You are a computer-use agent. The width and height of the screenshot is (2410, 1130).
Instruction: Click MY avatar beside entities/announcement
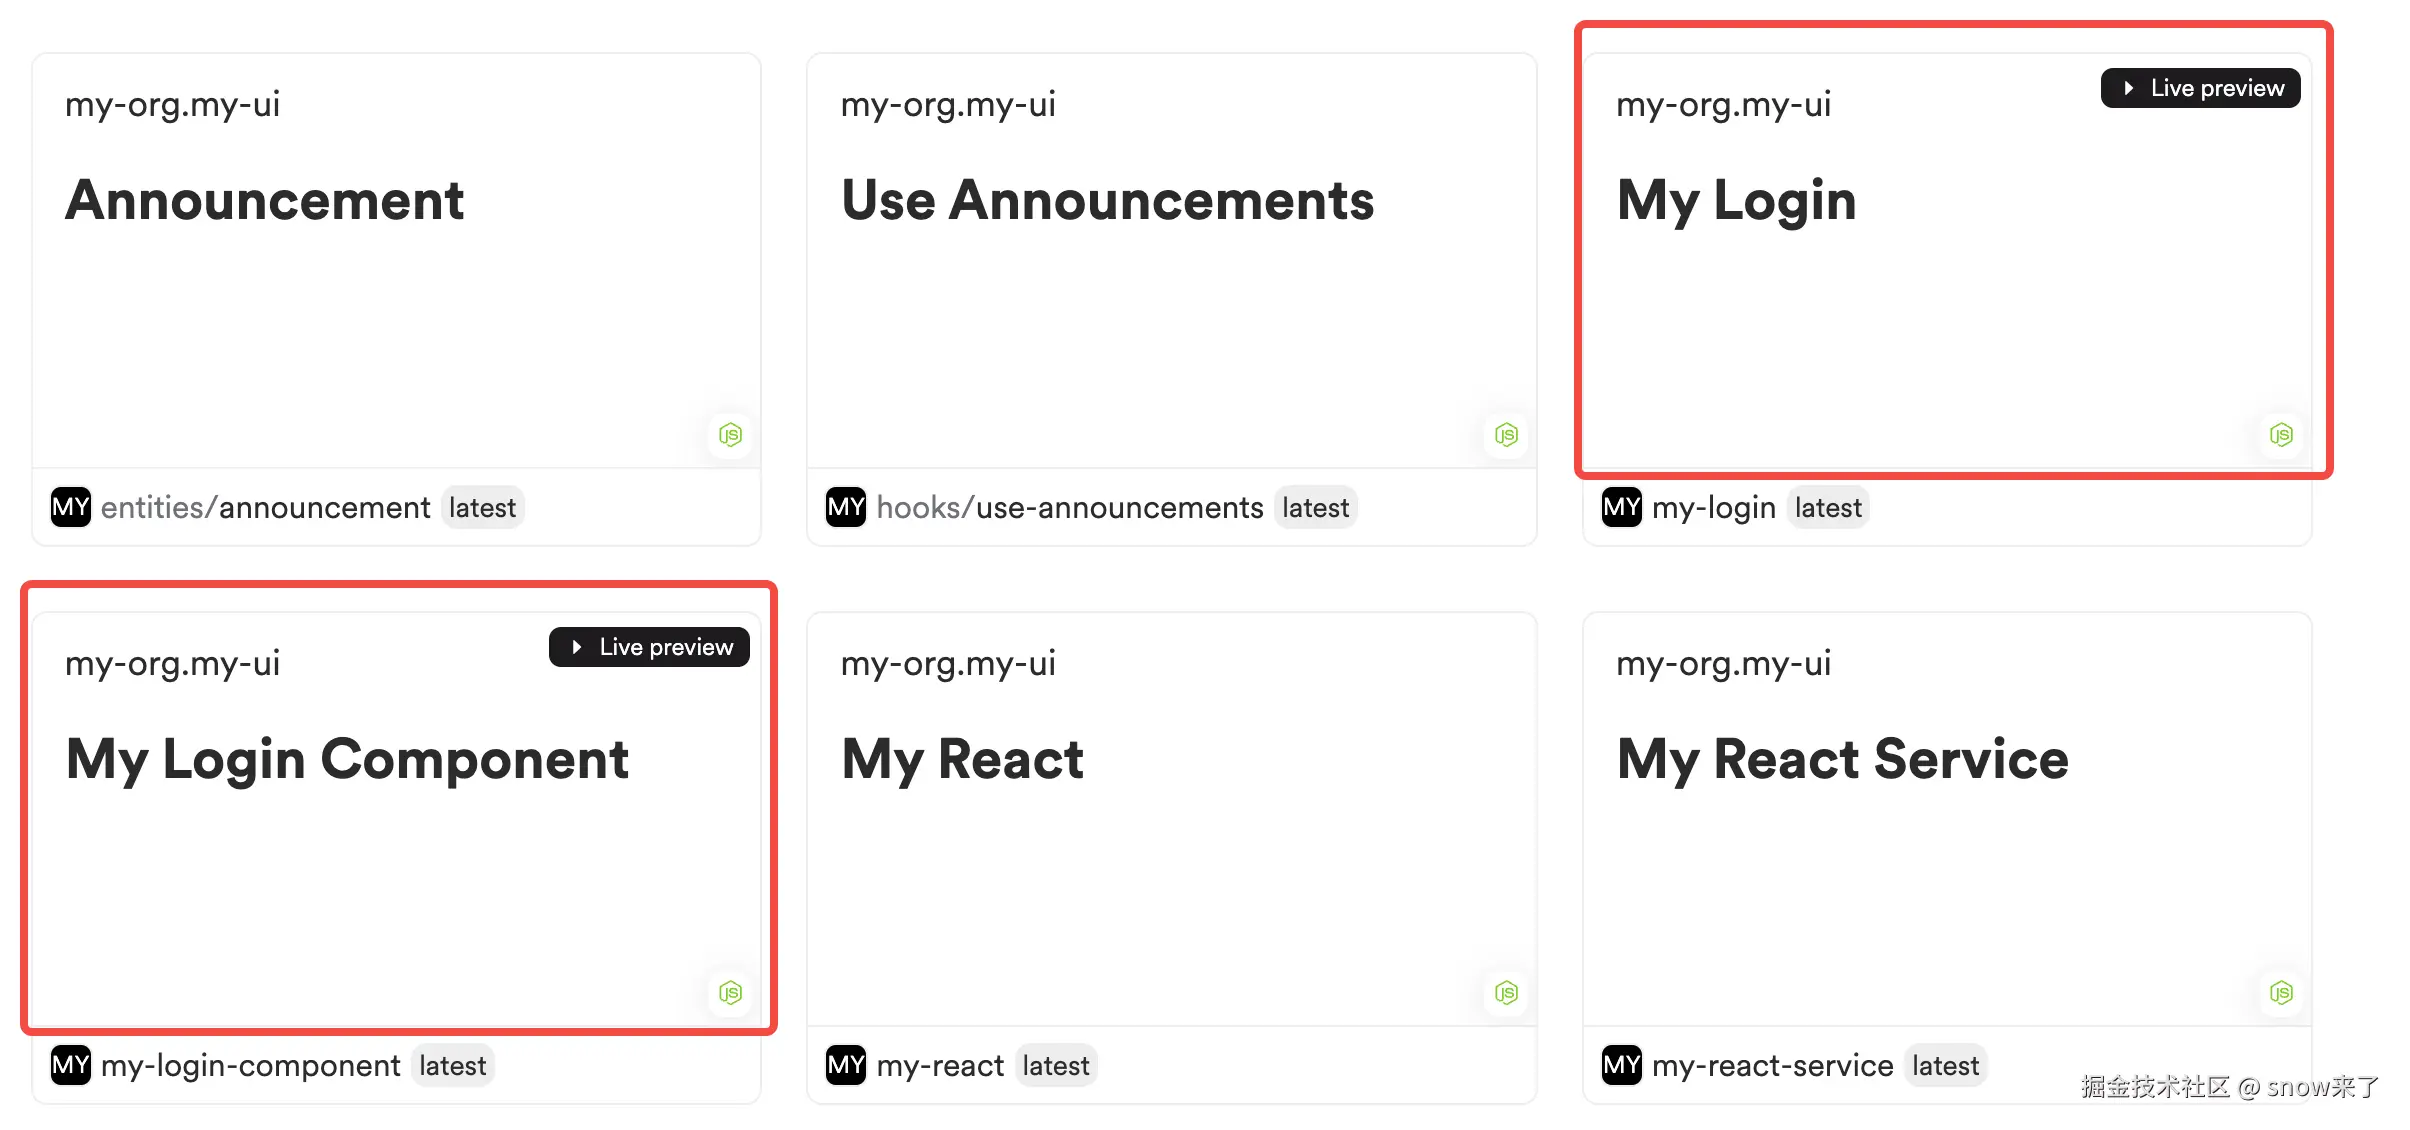pyautogui.click(x=71, y=507)
